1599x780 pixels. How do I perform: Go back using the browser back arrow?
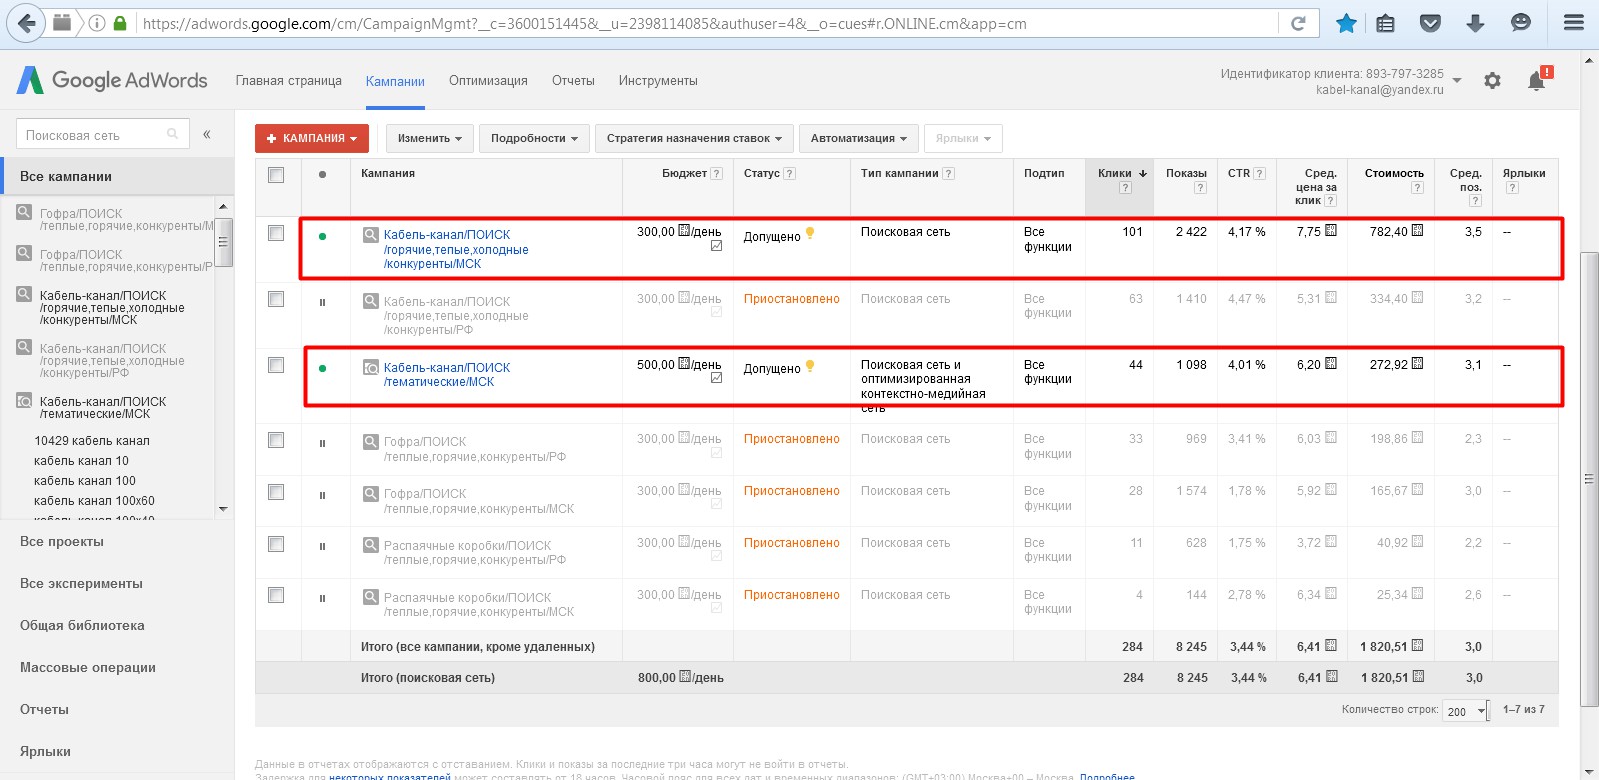tap(27, 23)
